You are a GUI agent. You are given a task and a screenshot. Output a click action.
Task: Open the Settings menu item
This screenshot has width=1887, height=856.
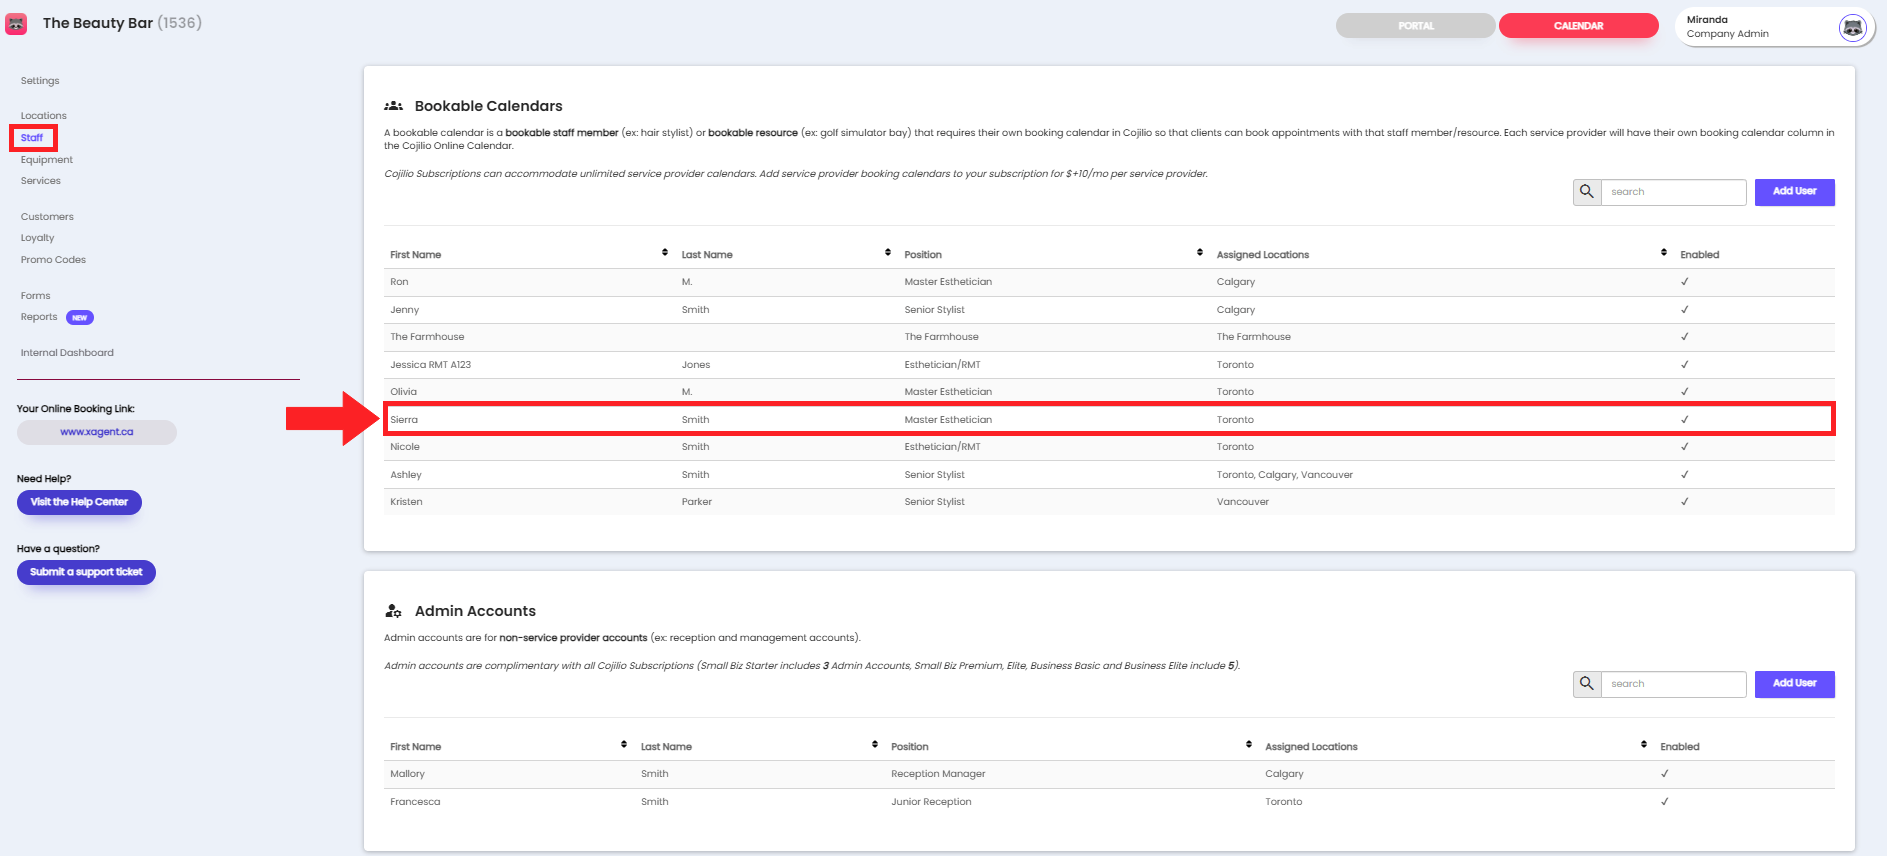[40, 81]
